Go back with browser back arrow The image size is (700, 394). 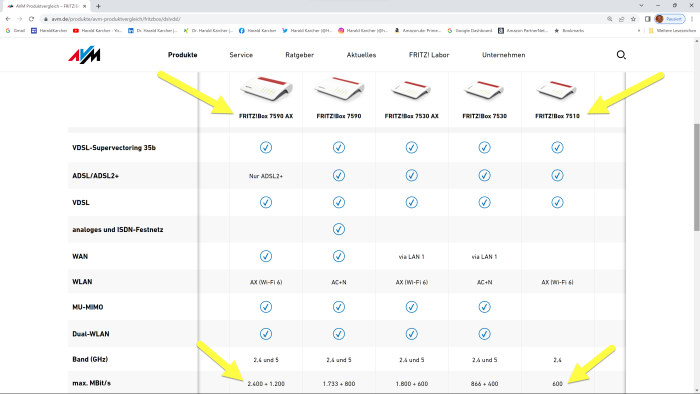click(x=8, y=19)
